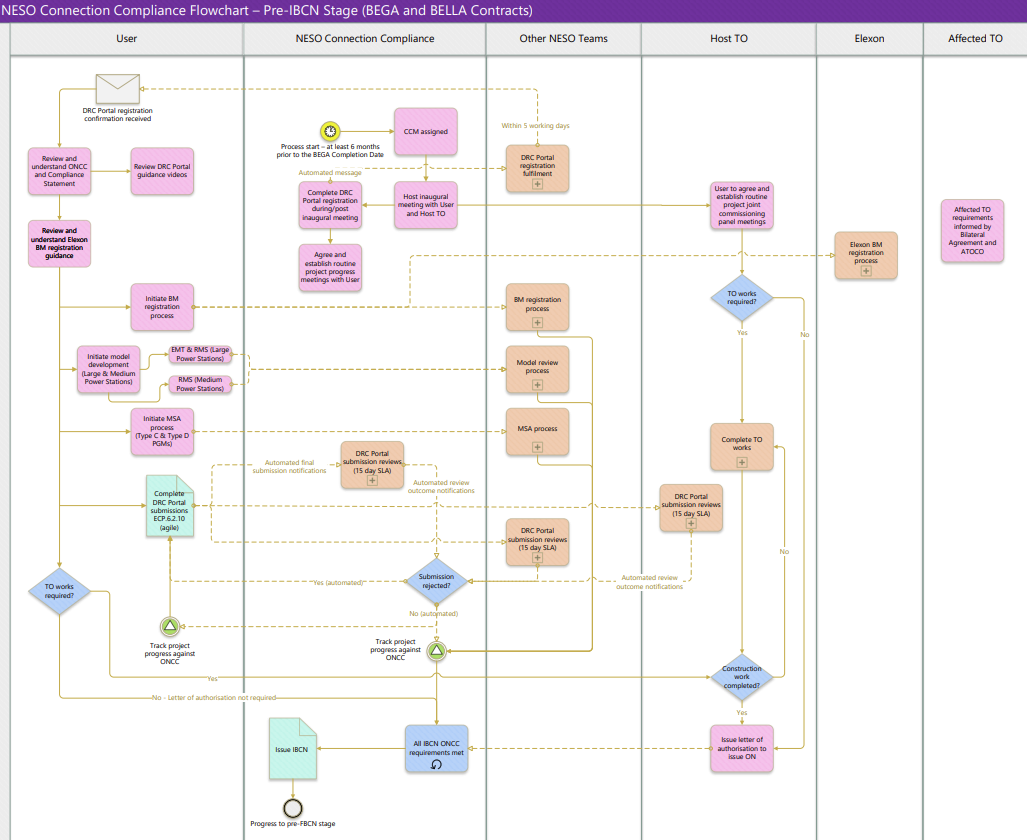Select the Elexon lane header
Screen dimensions: 1027x840
869,39
